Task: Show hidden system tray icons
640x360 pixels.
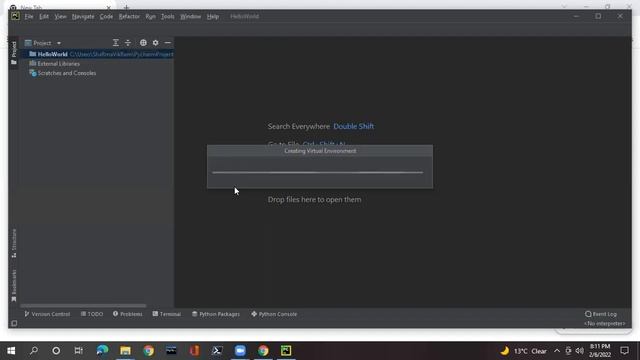Action: 557,351
